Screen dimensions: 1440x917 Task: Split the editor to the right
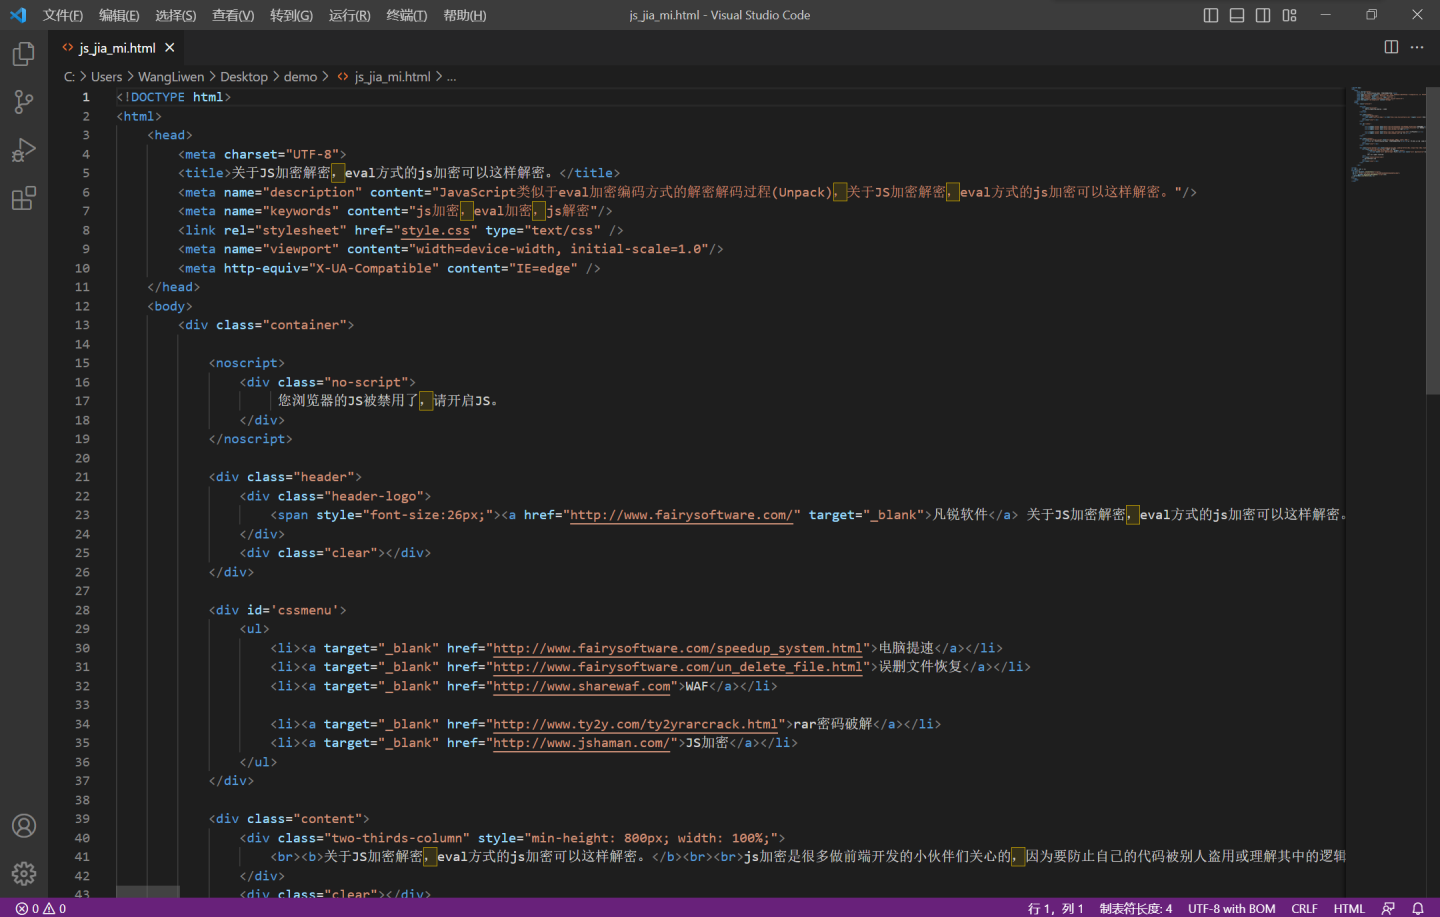[1391, 47]
